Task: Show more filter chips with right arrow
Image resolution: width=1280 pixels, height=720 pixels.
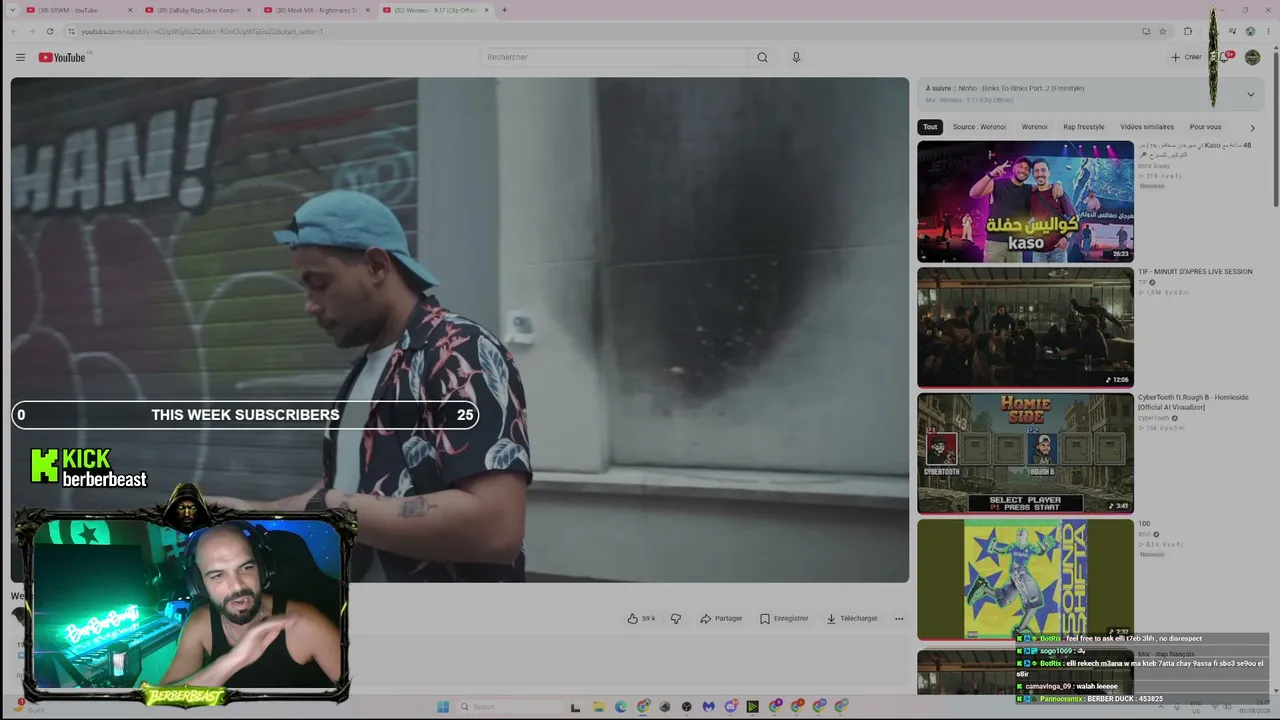Action: (x=1252, y=127)
